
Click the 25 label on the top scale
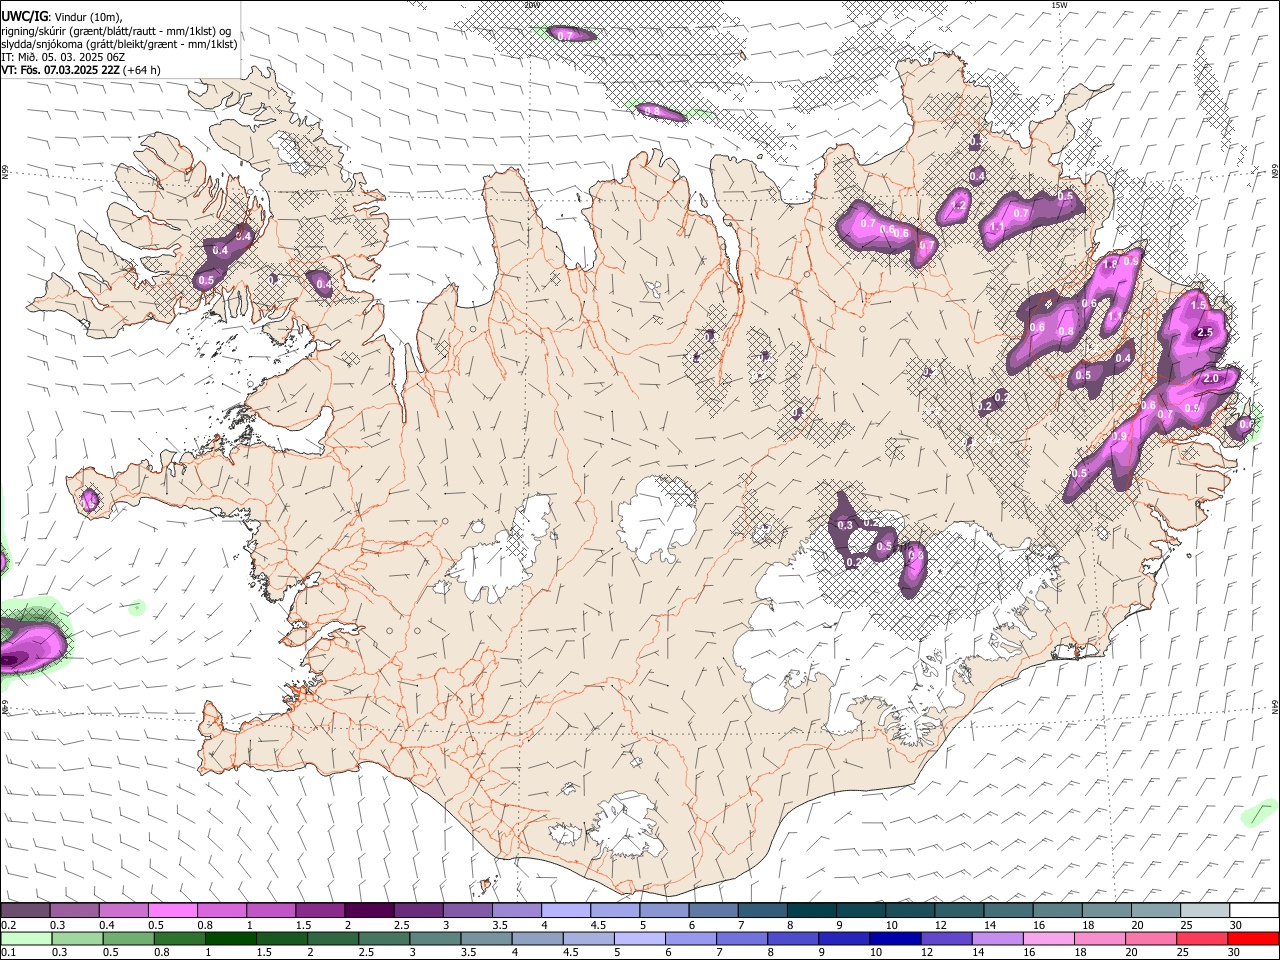(x=1185, y=925)
